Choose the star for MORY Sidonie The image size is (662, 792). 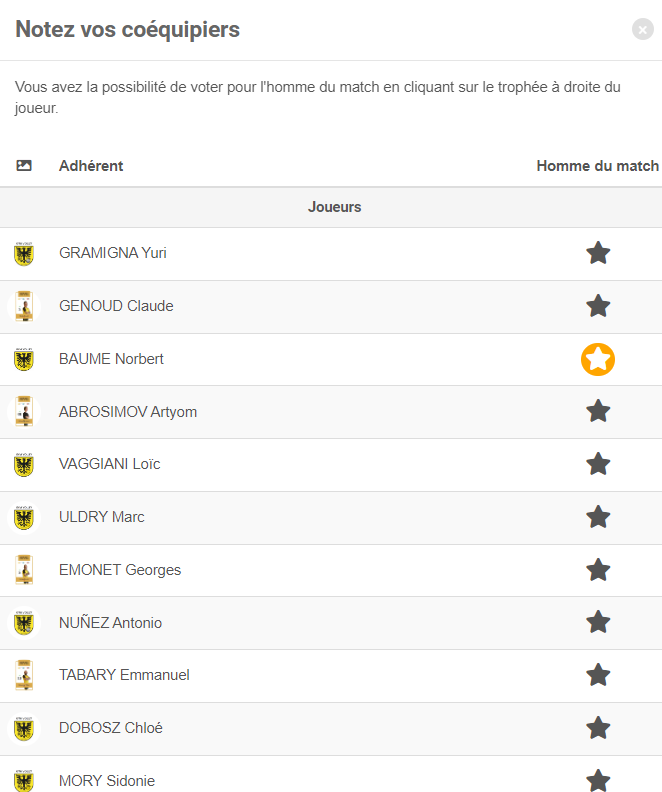click(x=598, y=780)
